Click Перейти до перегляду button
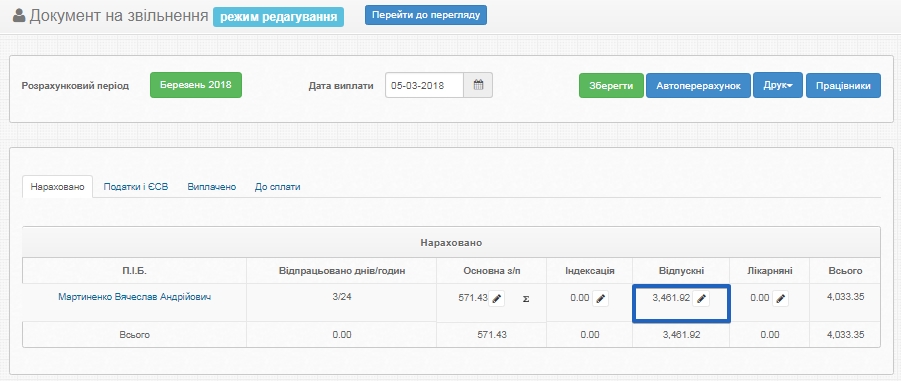The height and width of the screenshot is (381, 901). point(426,15)
